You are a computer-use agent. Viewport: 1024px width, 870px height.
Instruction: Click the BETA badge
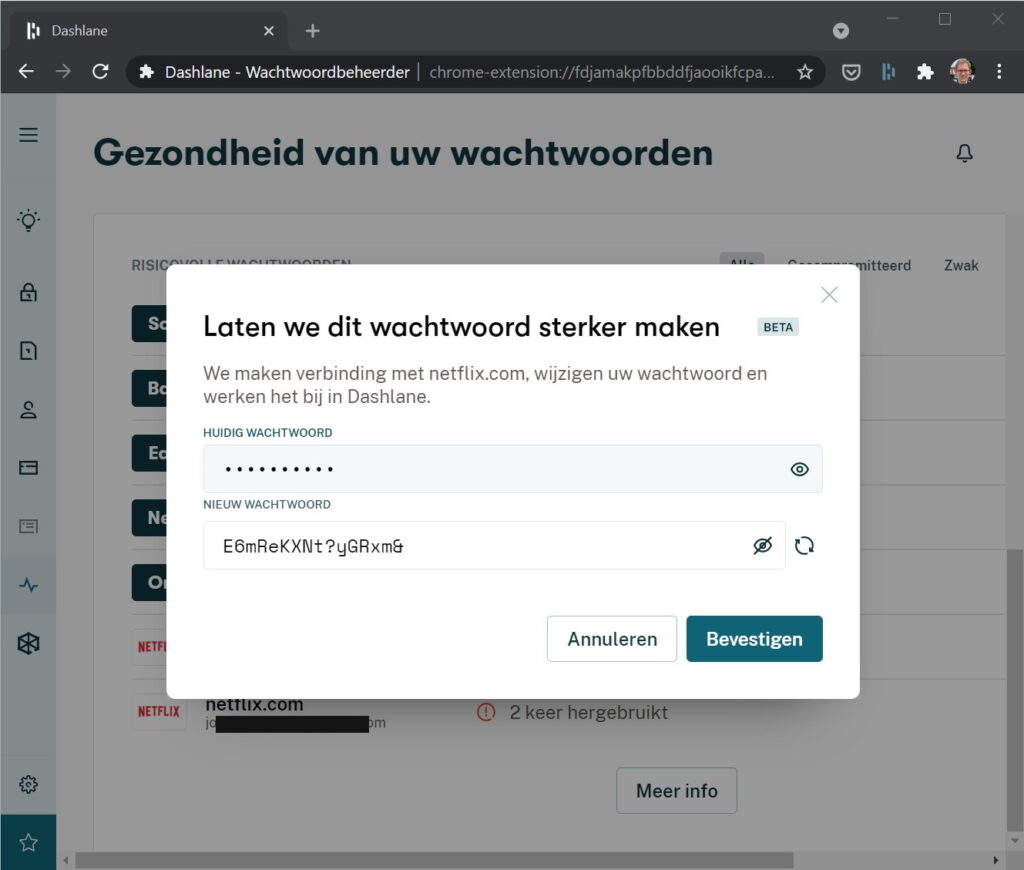[x=778, y=327]
